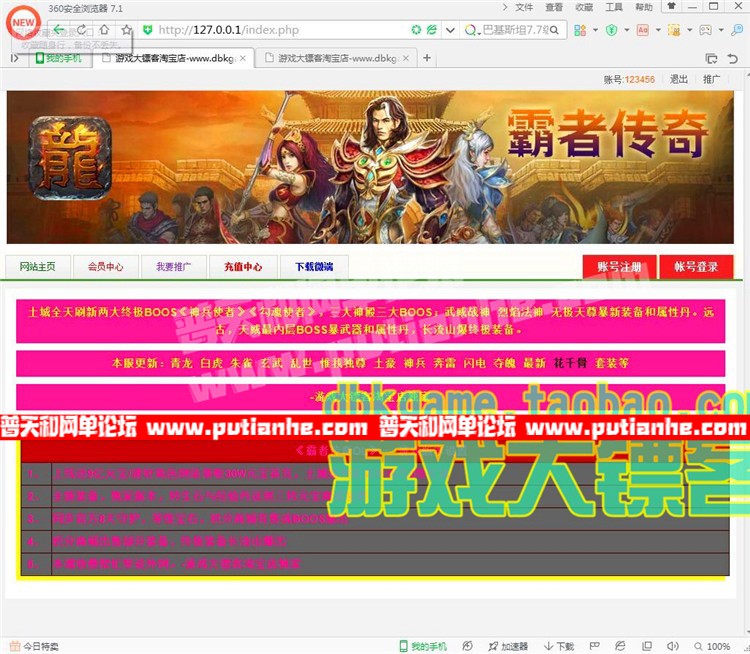Click the 推广 link at top right
Viewport: 750px width, 654px height.
711,79
